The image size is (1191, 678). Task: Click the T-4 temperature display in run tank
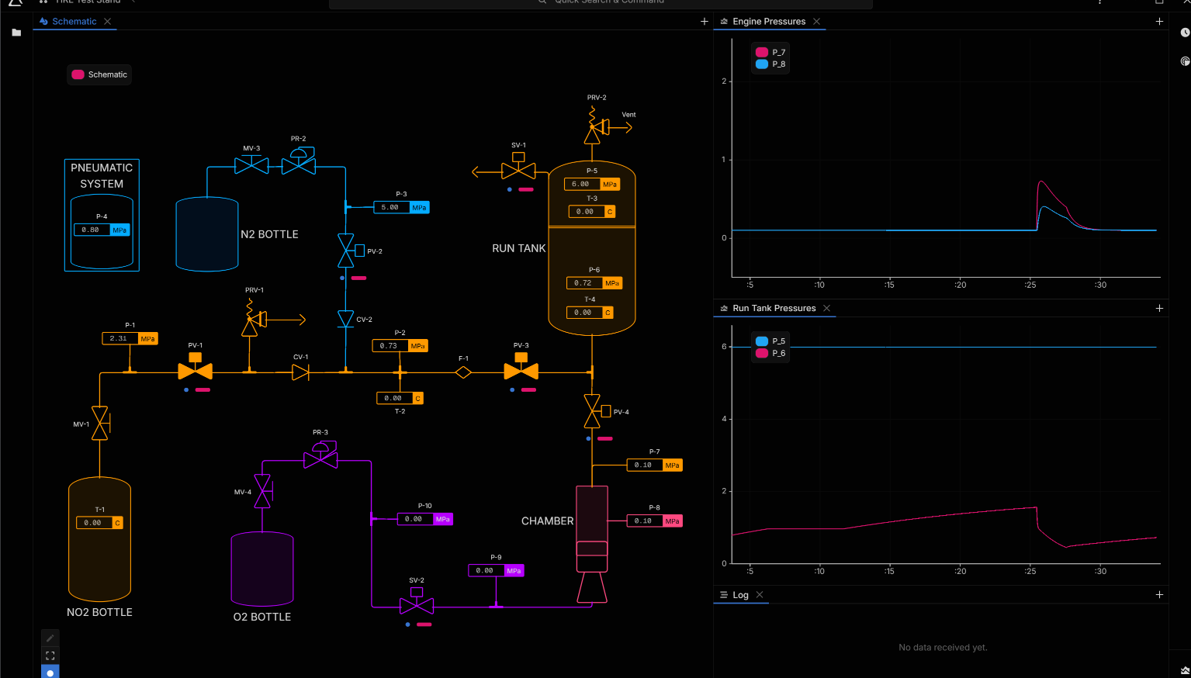(x=589, y=312)
